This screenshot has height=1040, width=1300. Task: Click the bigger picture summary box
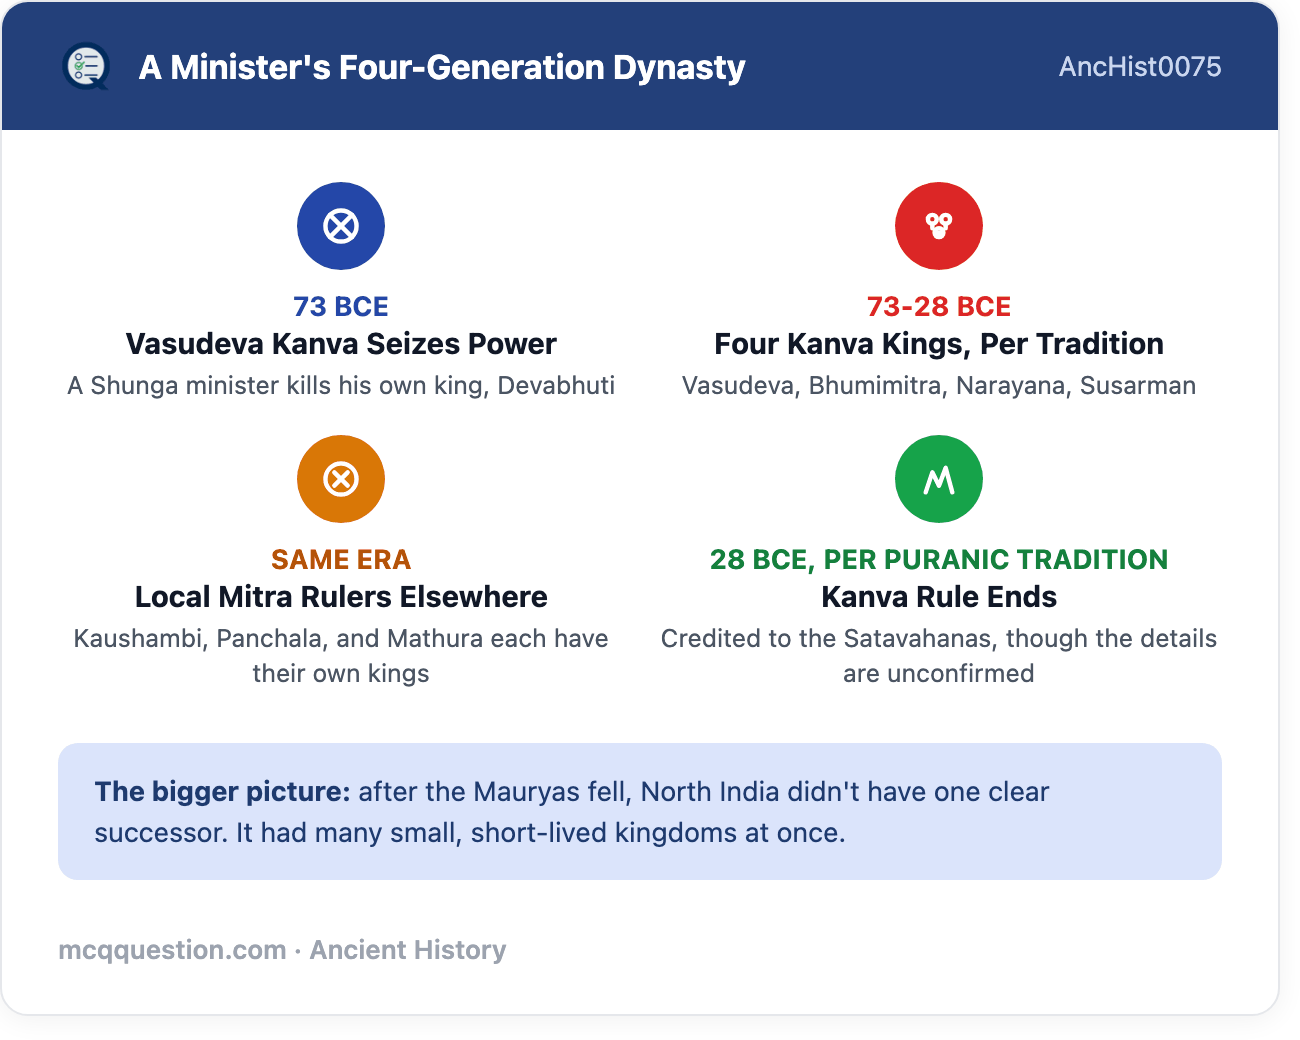pyautogui.click(x=640, y=811)
